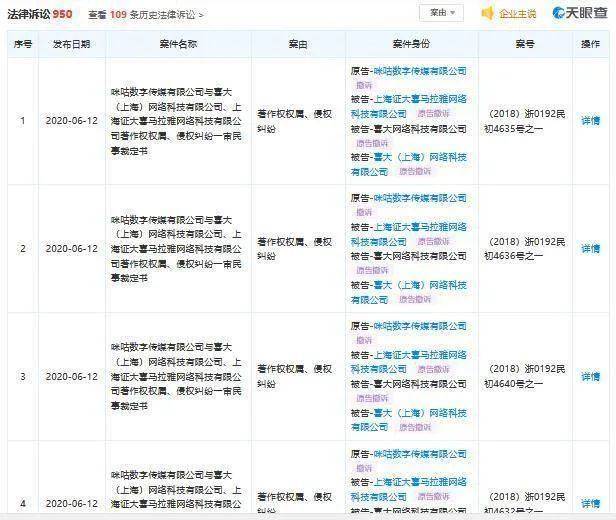The image size is (616, 520).
Task: Click case number (2018)浙0192民初4640号之一
Action: pos(525,376)
